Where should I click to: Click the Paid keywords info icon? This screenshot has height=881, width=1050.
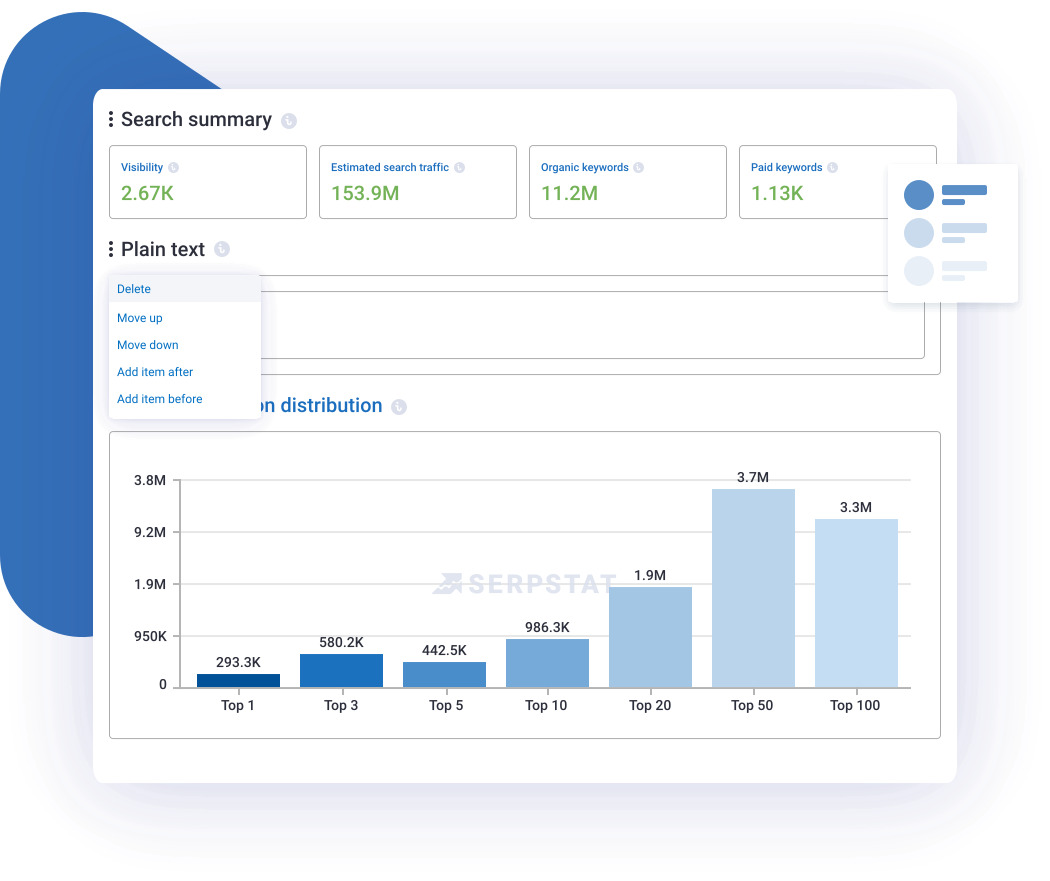click(833, 168)
